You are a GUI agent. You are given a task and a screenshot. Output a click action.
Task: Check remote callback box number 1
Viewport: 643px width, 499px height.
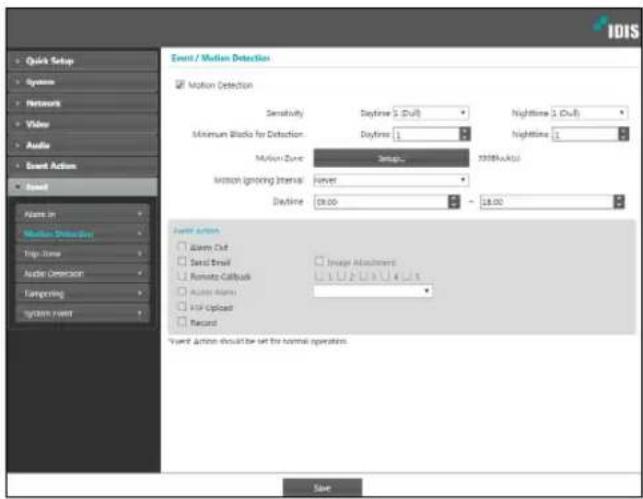point(319,276)
